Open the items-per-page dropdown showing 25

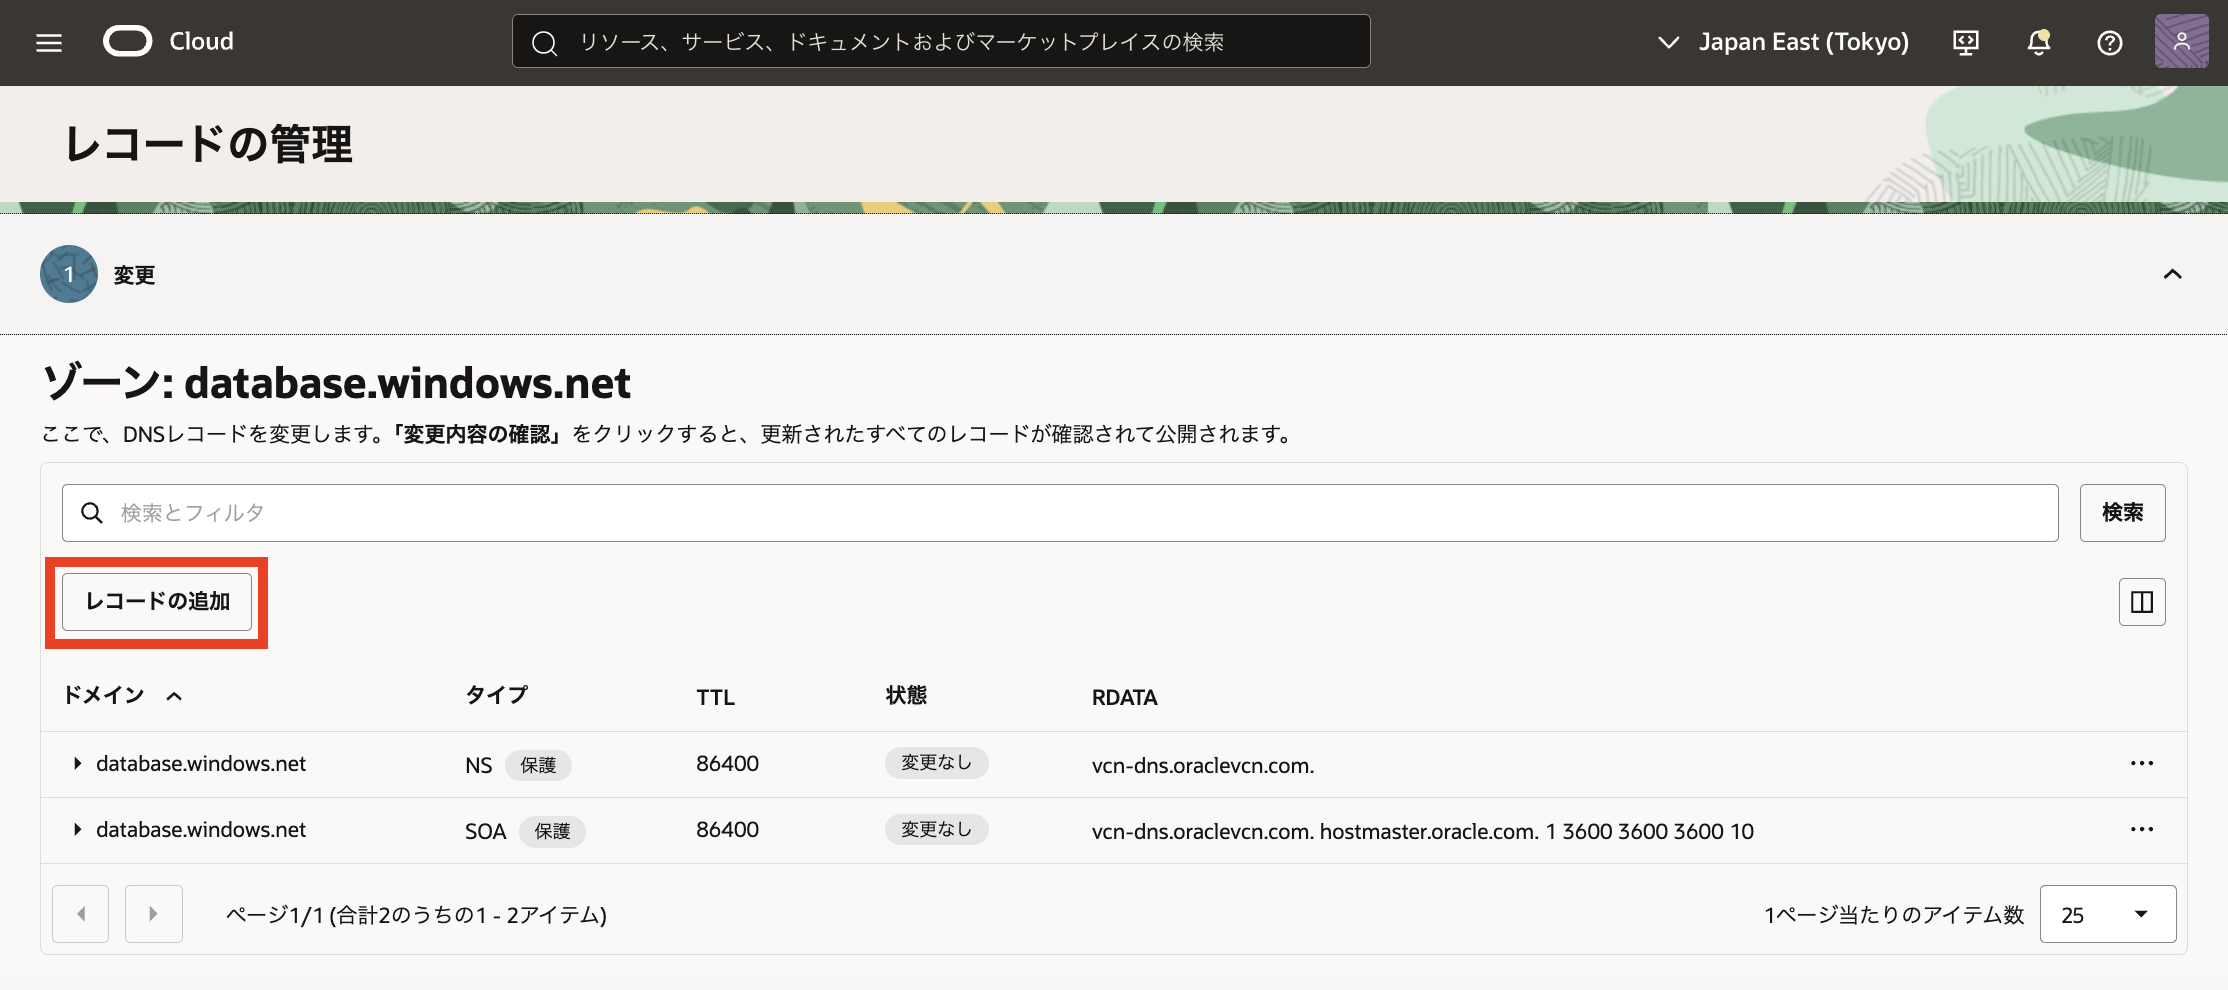(x=2107, y=913)
